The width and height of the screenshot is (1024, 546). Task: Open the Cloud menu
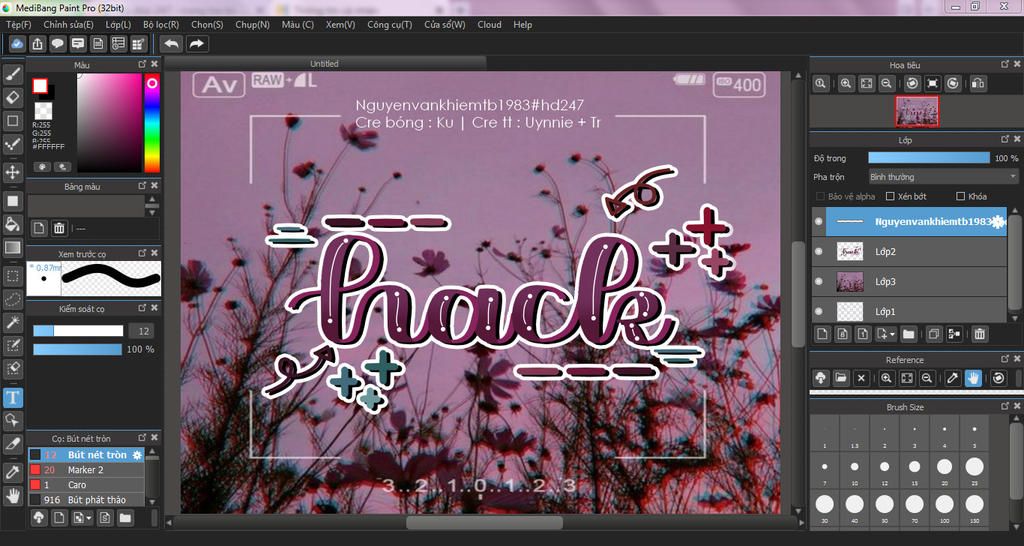(x=489, y=25)
